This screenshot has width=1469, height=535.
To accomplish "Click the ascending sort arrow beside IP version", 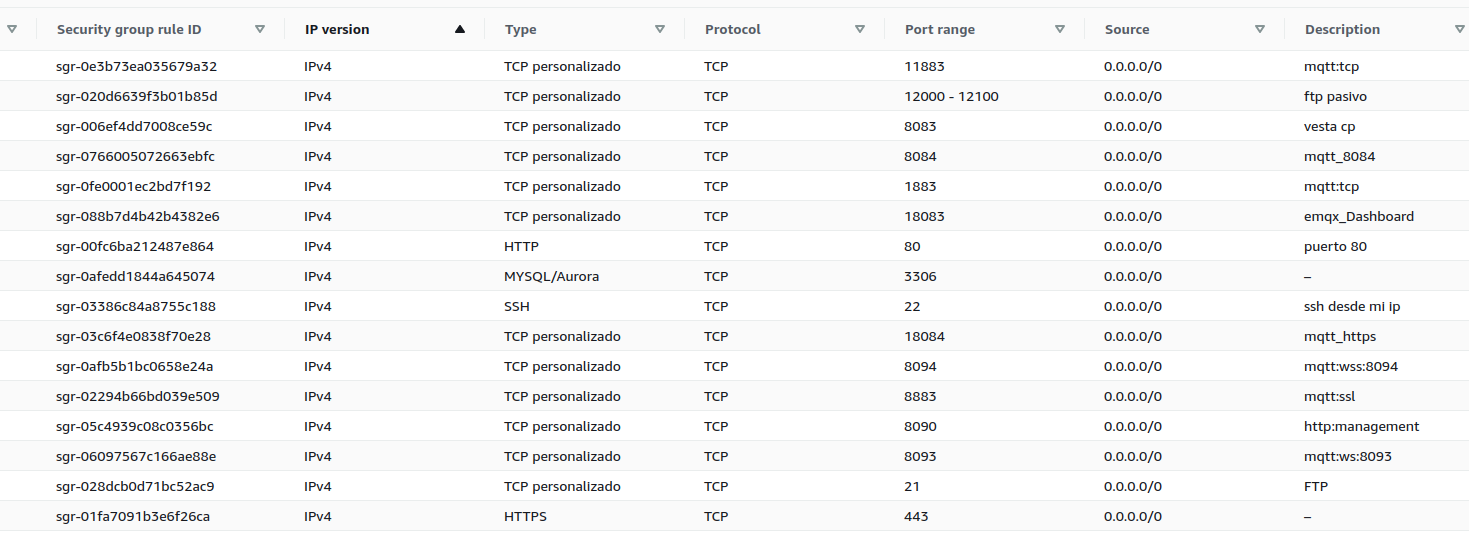I will click(x=460, y=29).
